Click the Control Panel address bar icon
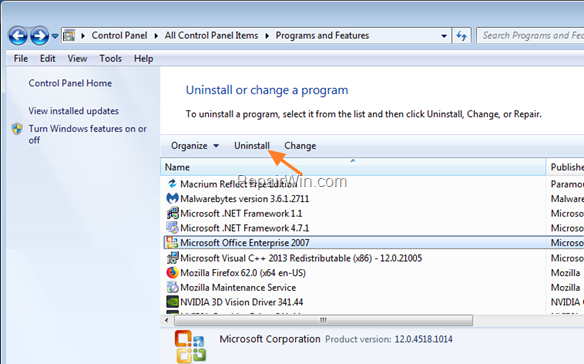This screenshot has width=584, height=364. (69, 36)
